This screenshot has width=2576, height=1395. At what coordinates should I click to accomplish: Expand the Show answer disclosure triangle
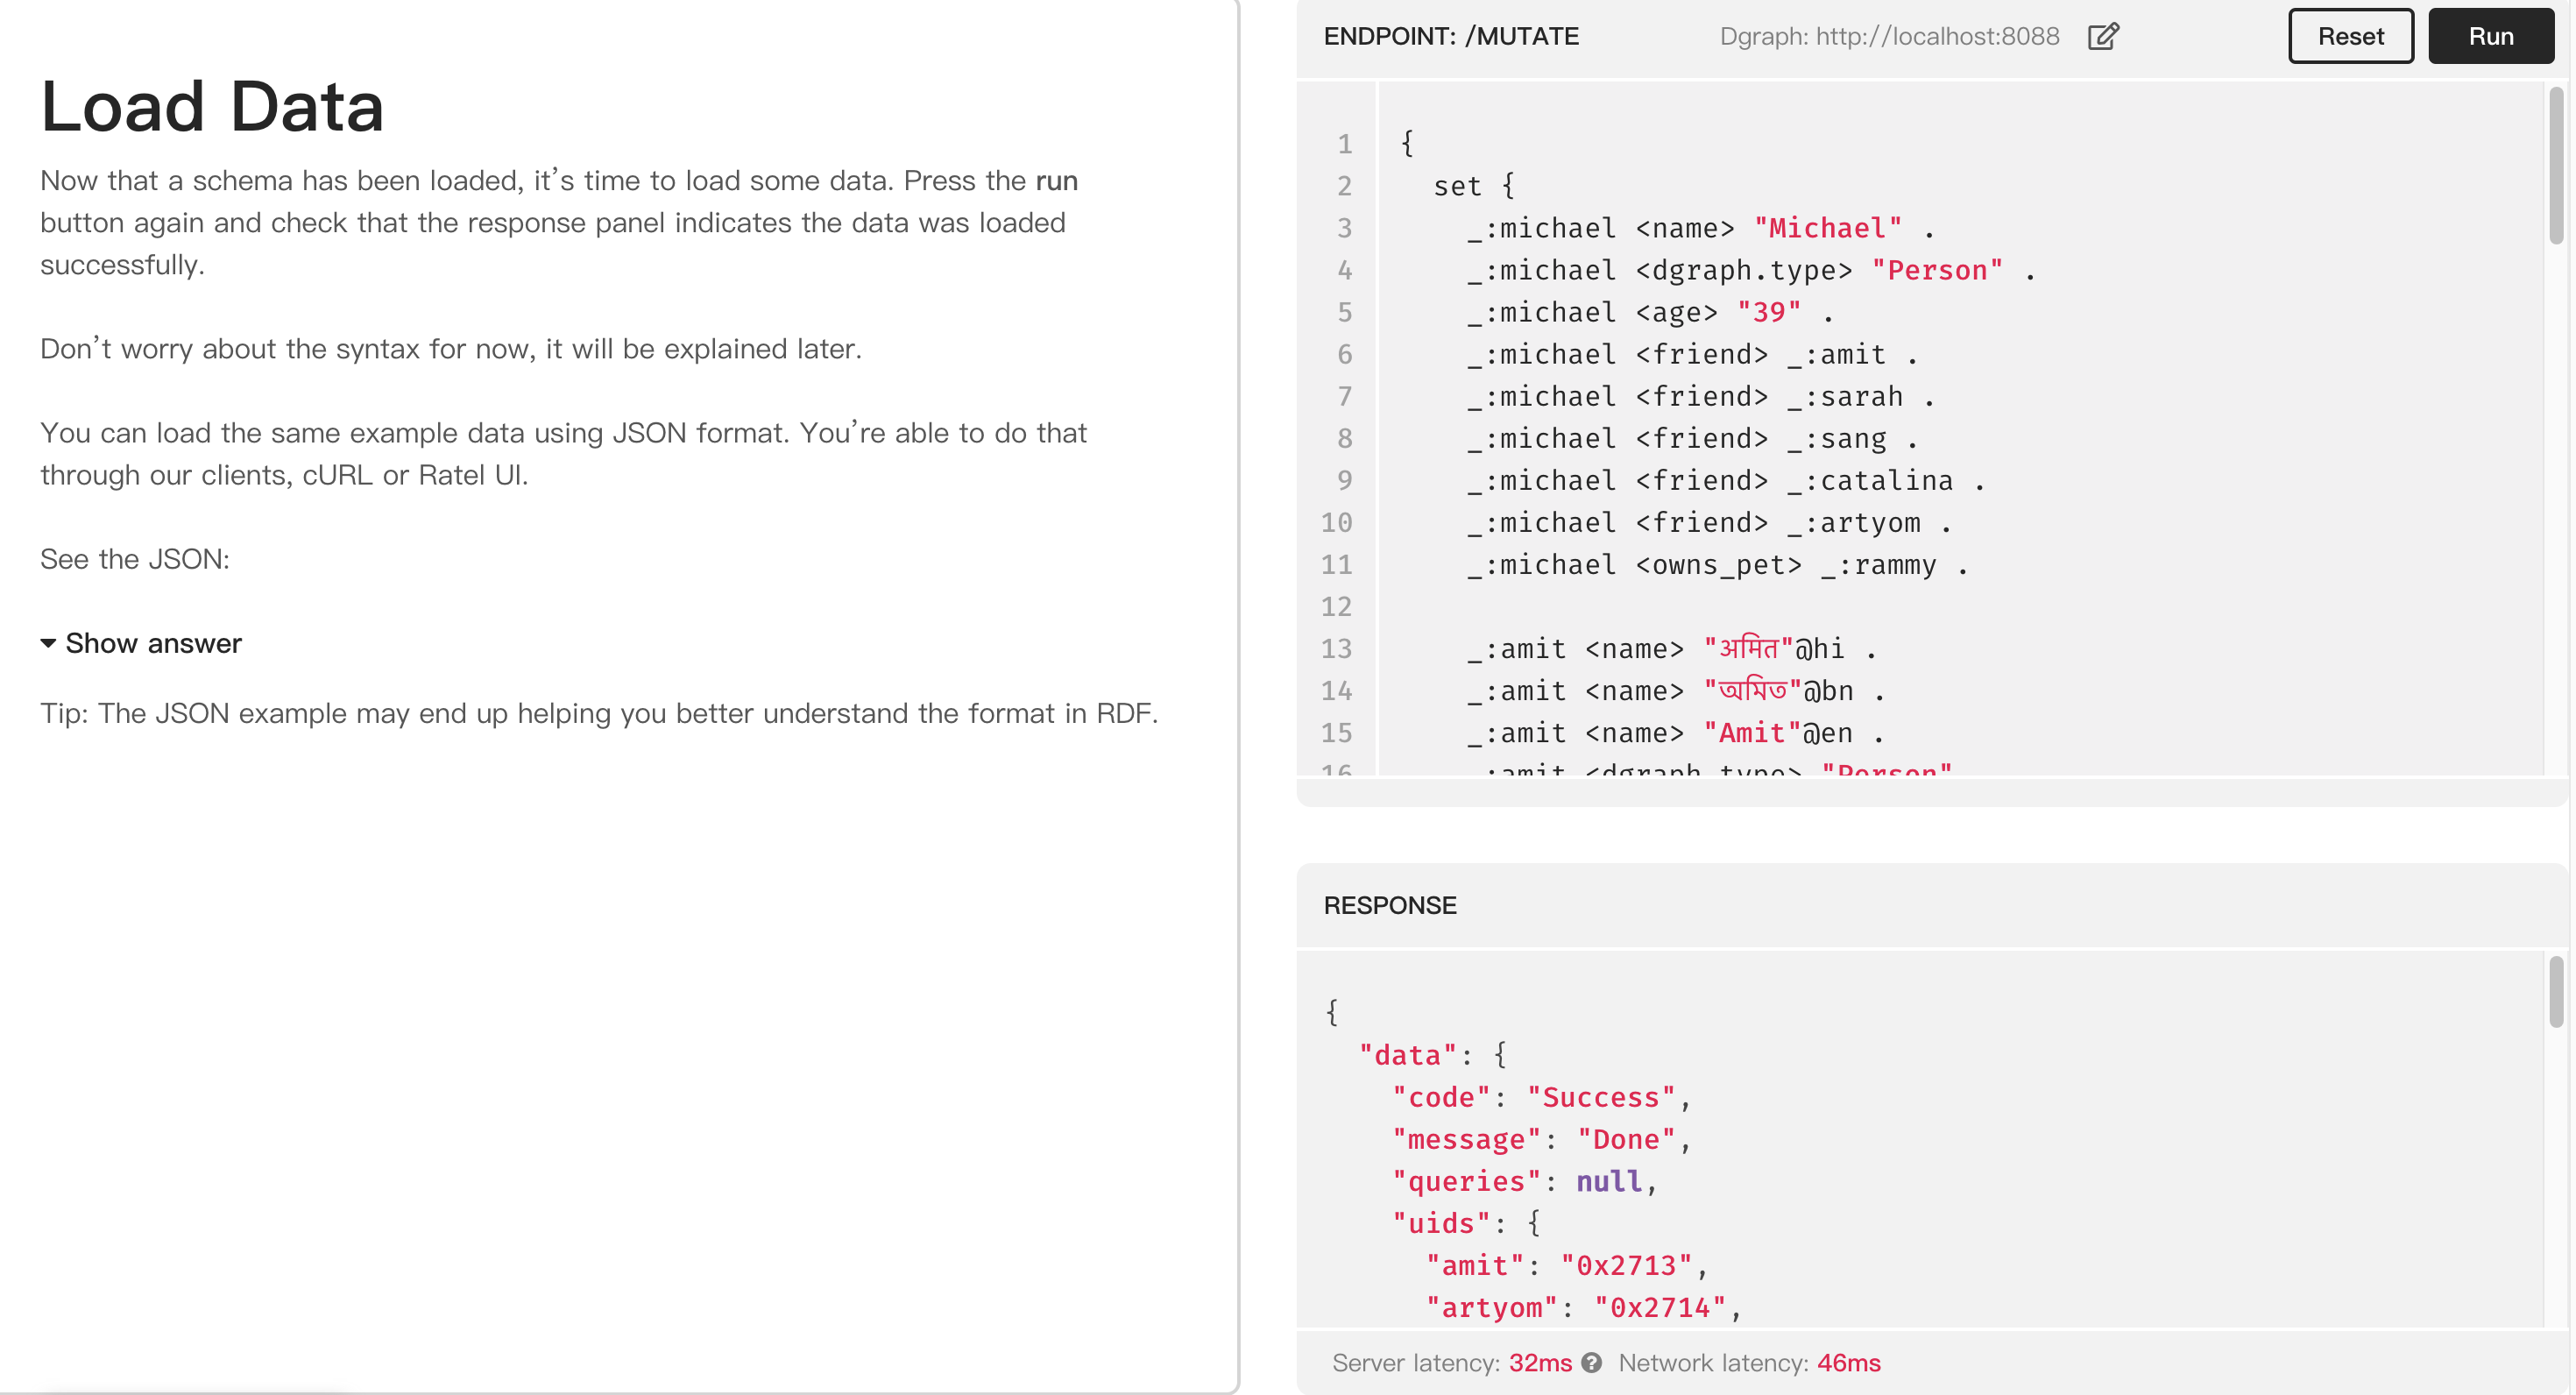(x=48, y=643)
